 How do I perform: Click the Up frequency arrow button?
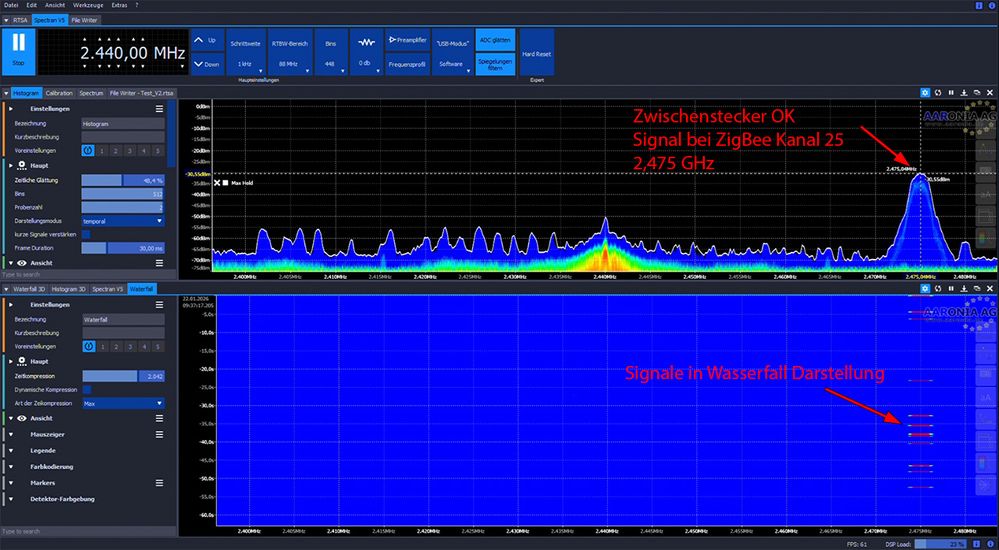pos(205,41)
